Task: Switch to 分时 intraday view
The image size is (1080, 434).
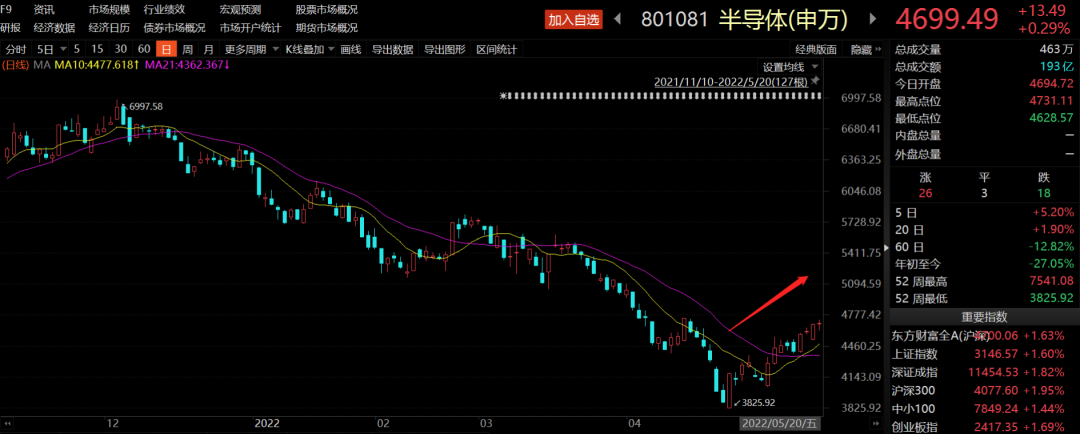Action: [x=16, y=50]
